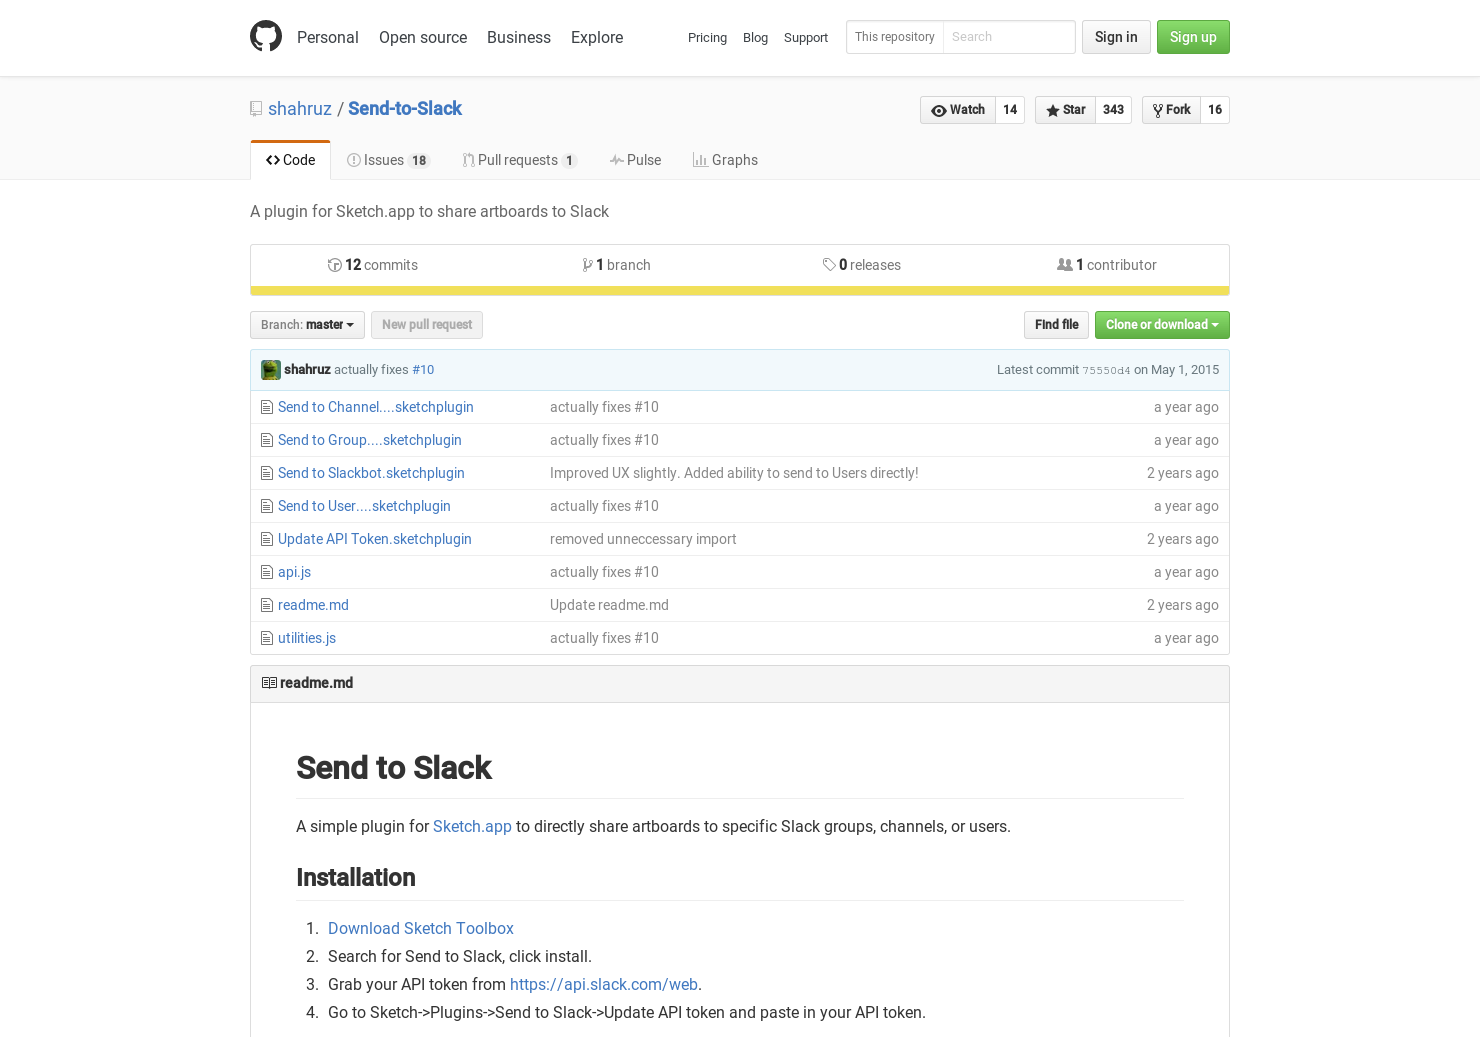This screenshot has width=1480, height=1037.
Task: Click the star icon to star the repository
Action: tap(1052, 110)
